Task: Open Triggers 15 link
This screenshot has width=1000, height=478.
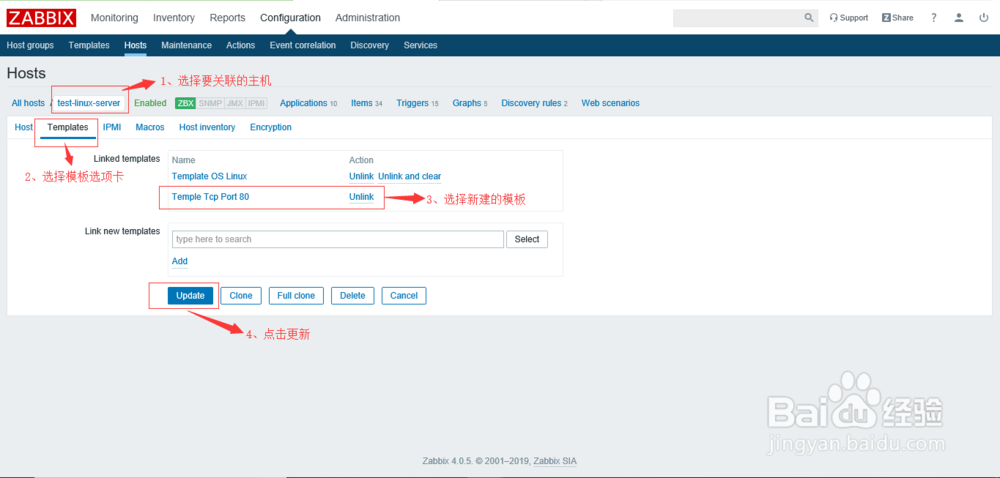Action: pos(417,103)
